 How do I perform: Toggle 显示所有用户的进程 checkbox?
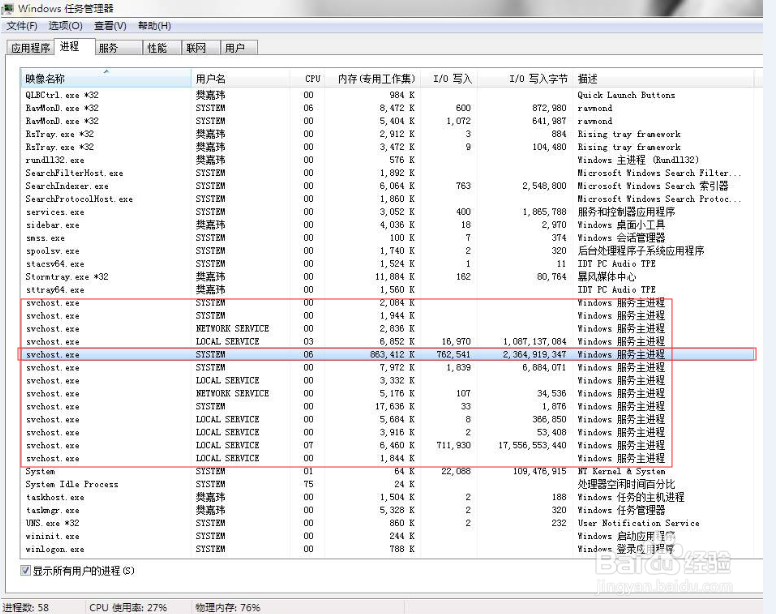click(x=26, y=570)
